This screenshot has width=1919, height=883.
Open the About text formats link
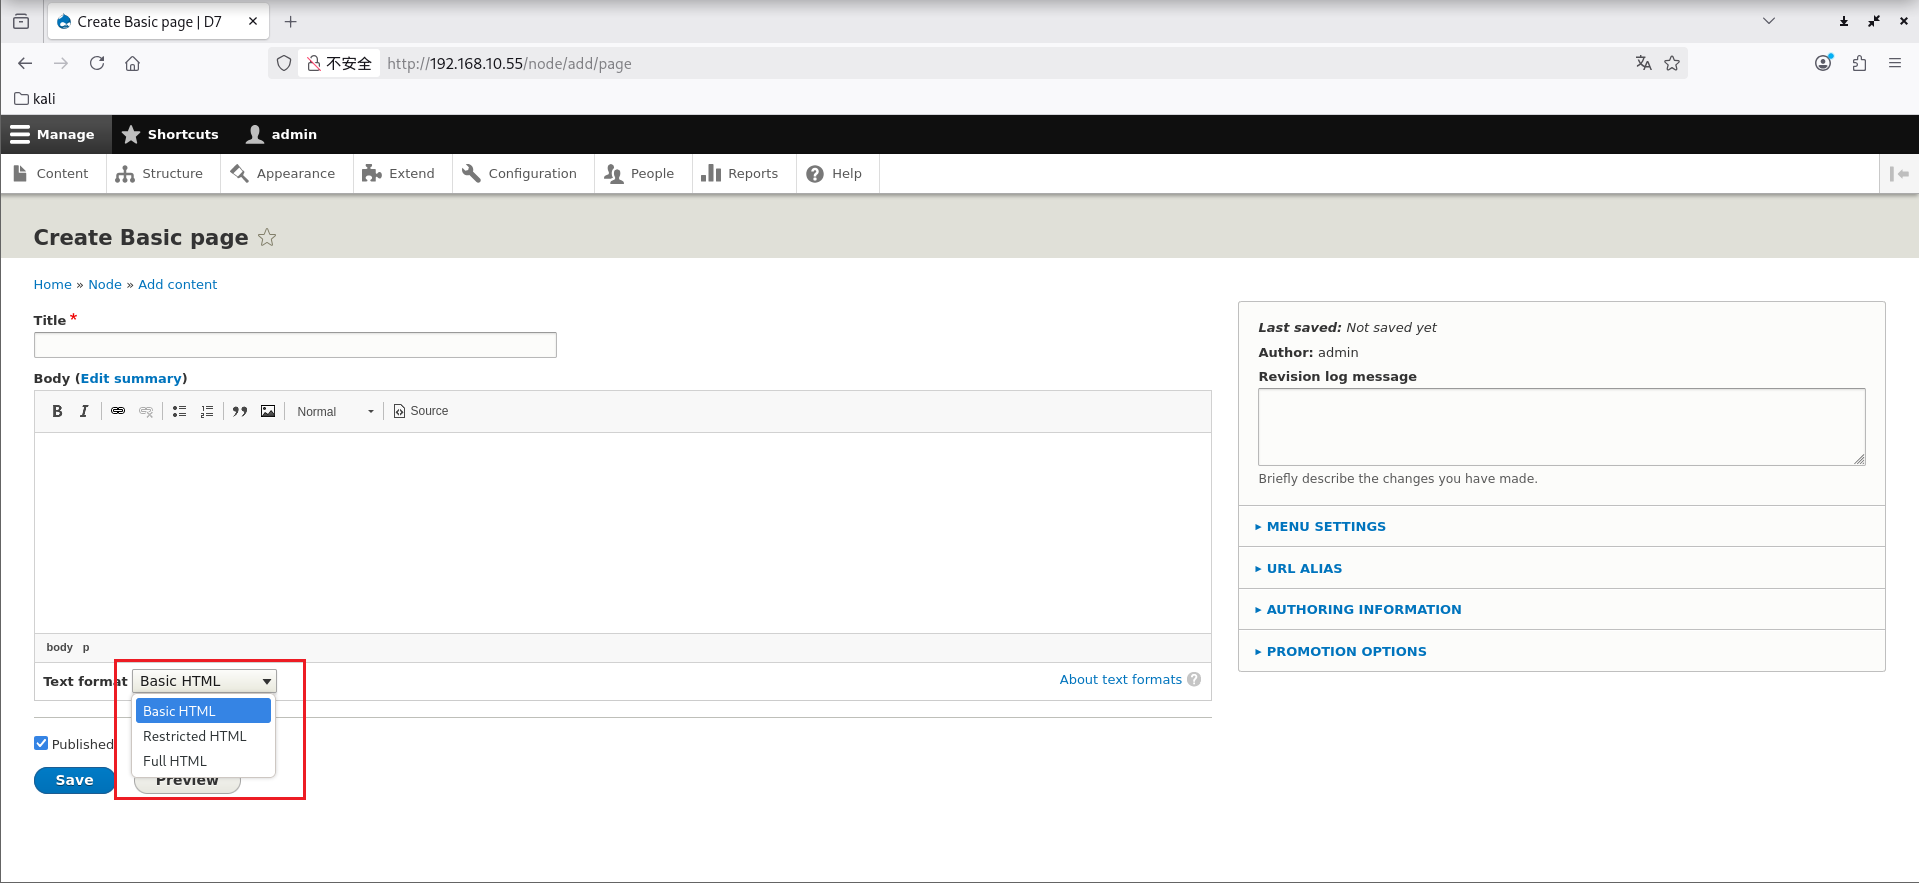pyautogui.click(x=1120, y=680)
